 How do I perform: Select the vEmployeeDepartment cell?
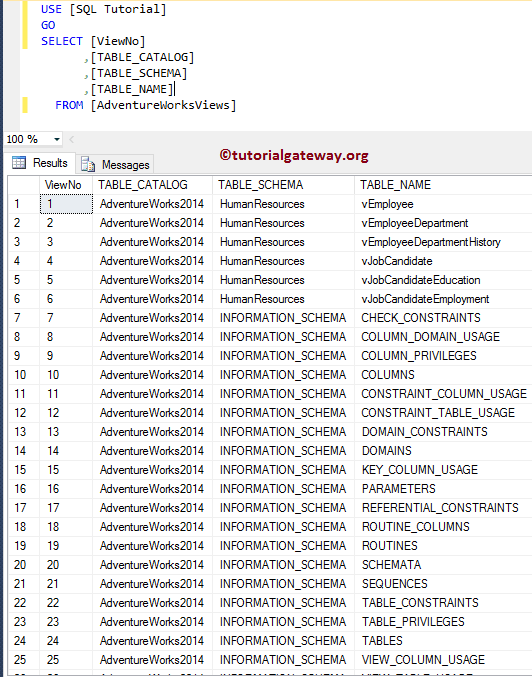pos(443,223)
